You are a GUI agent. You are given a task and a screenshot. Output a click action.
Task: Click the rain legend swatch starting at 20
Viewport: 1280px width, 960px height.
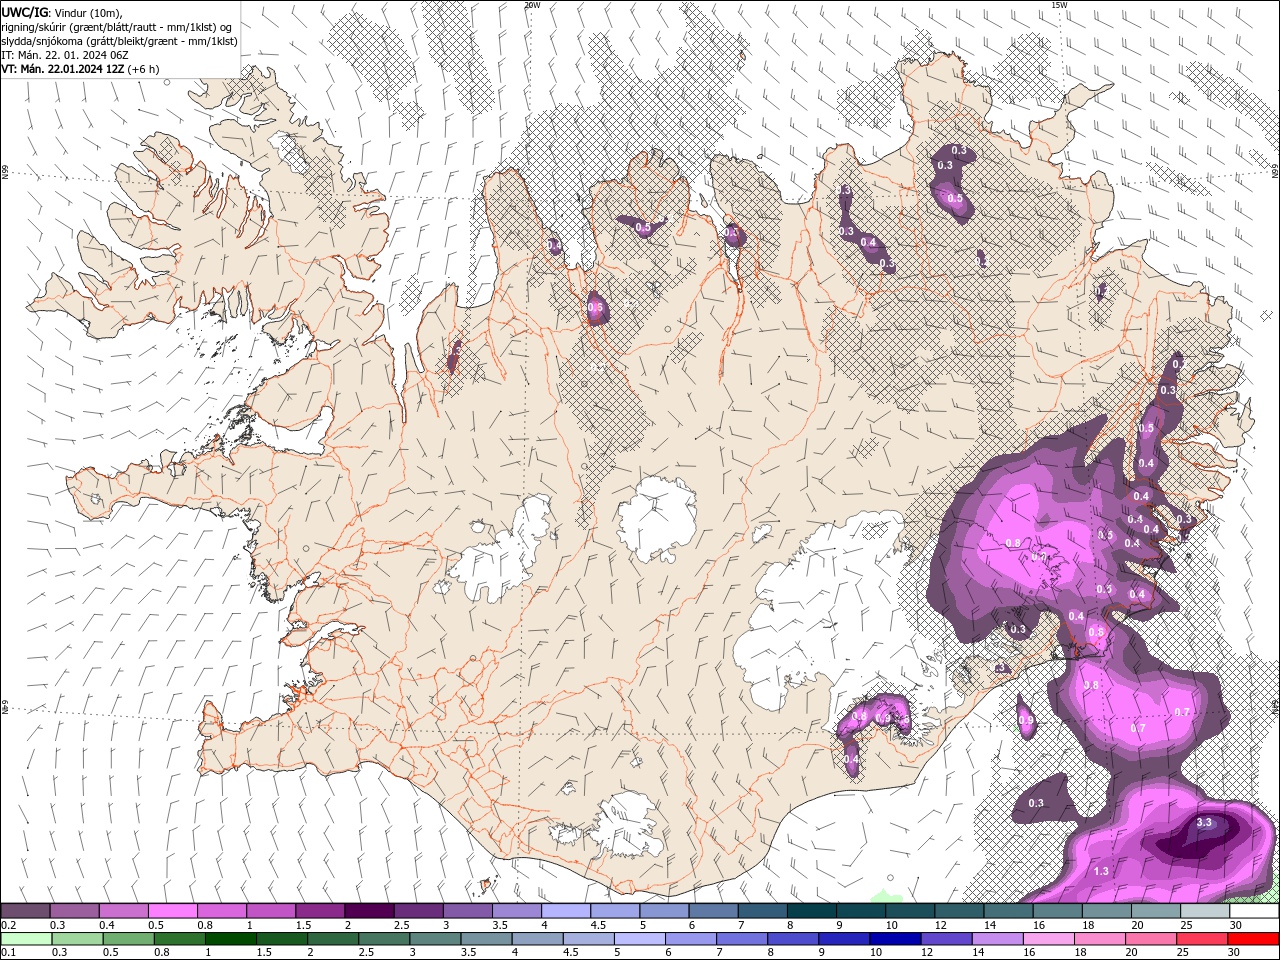tap(1151, 938)
